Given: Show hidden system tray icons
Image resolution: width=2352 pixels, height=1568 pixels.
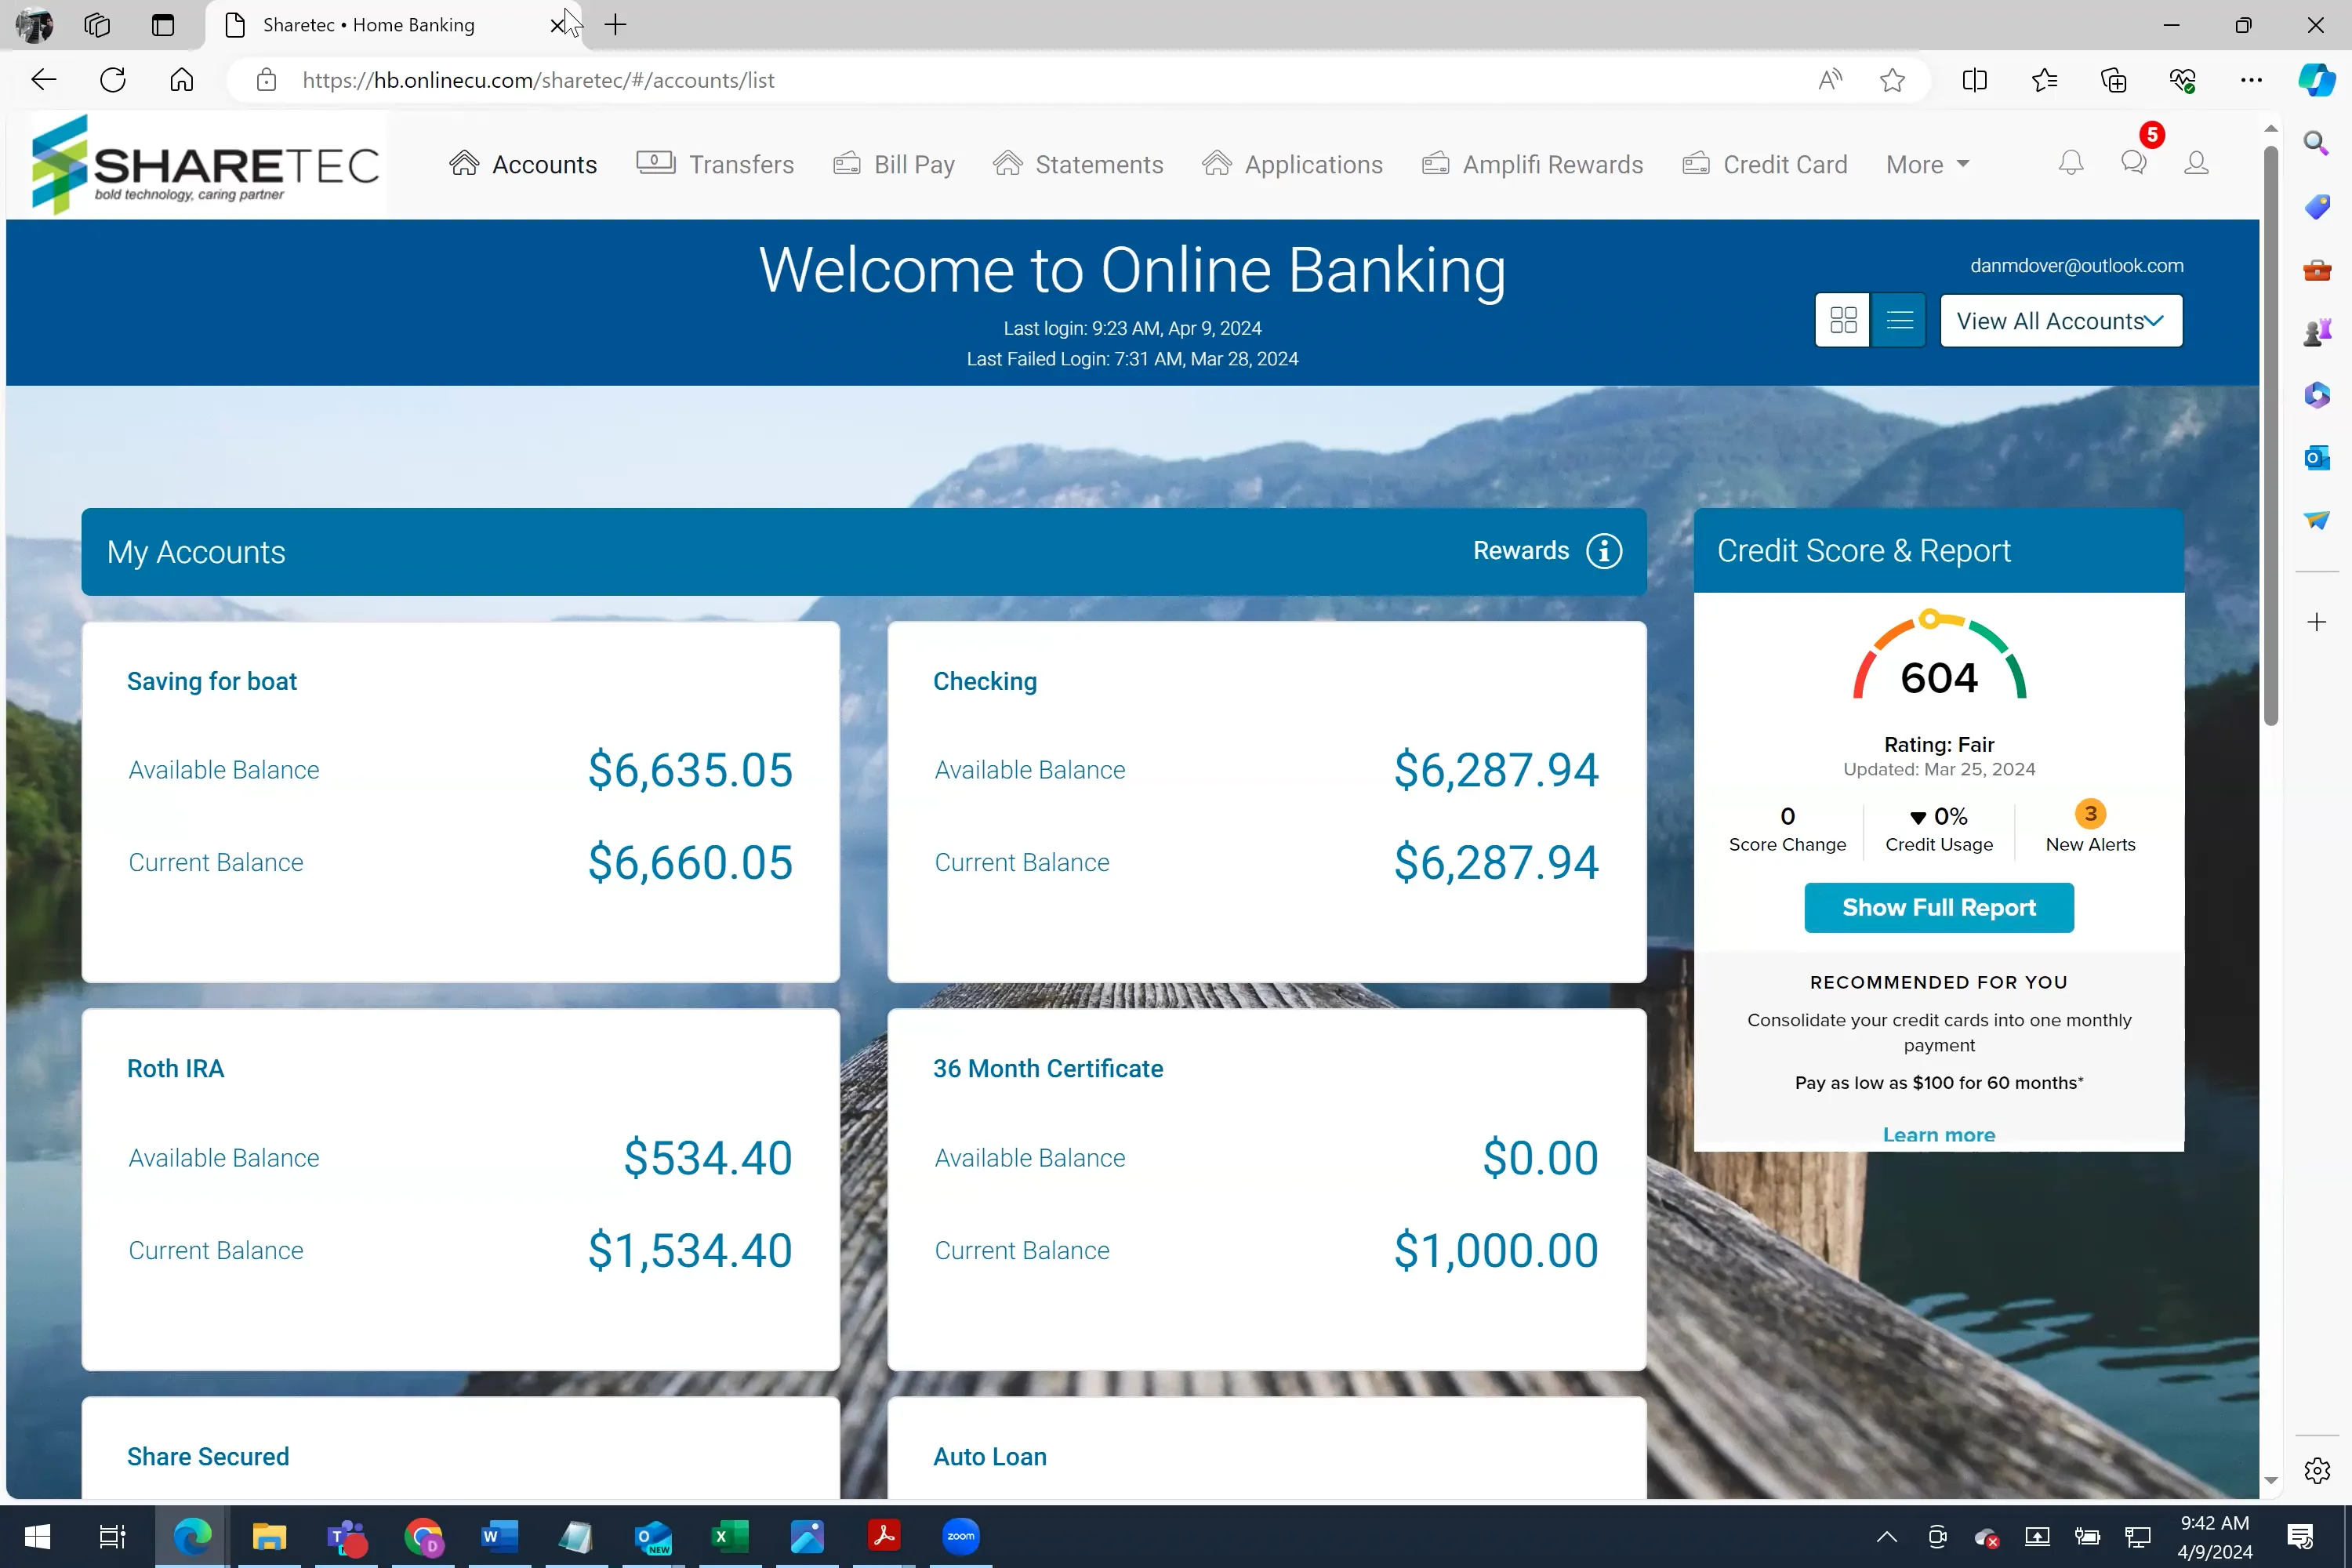Looking at the screenshot, I should pos(1886,1537).
